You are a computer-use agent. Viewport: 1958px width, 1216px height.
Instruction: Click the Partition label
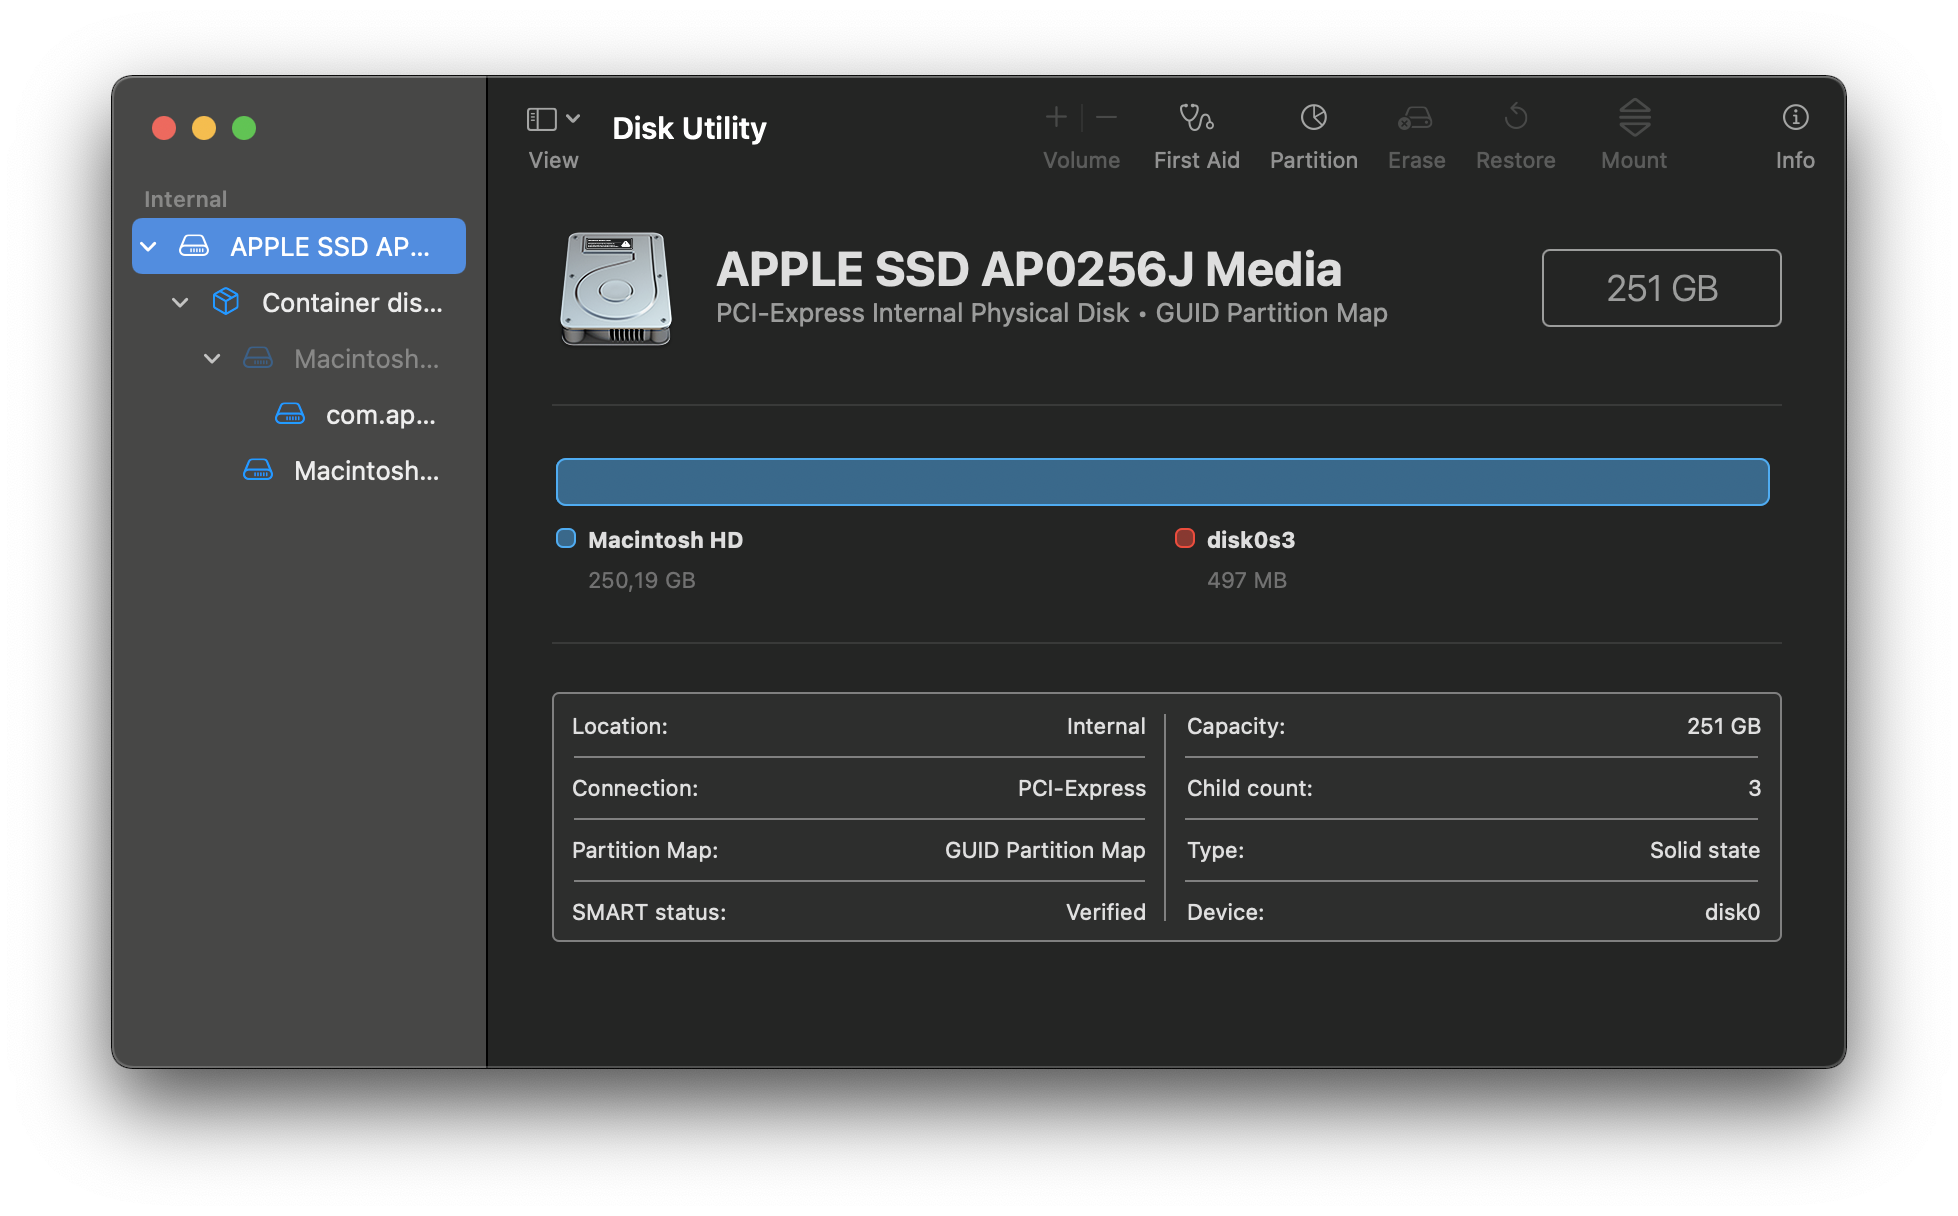[x=1313, y=160]
